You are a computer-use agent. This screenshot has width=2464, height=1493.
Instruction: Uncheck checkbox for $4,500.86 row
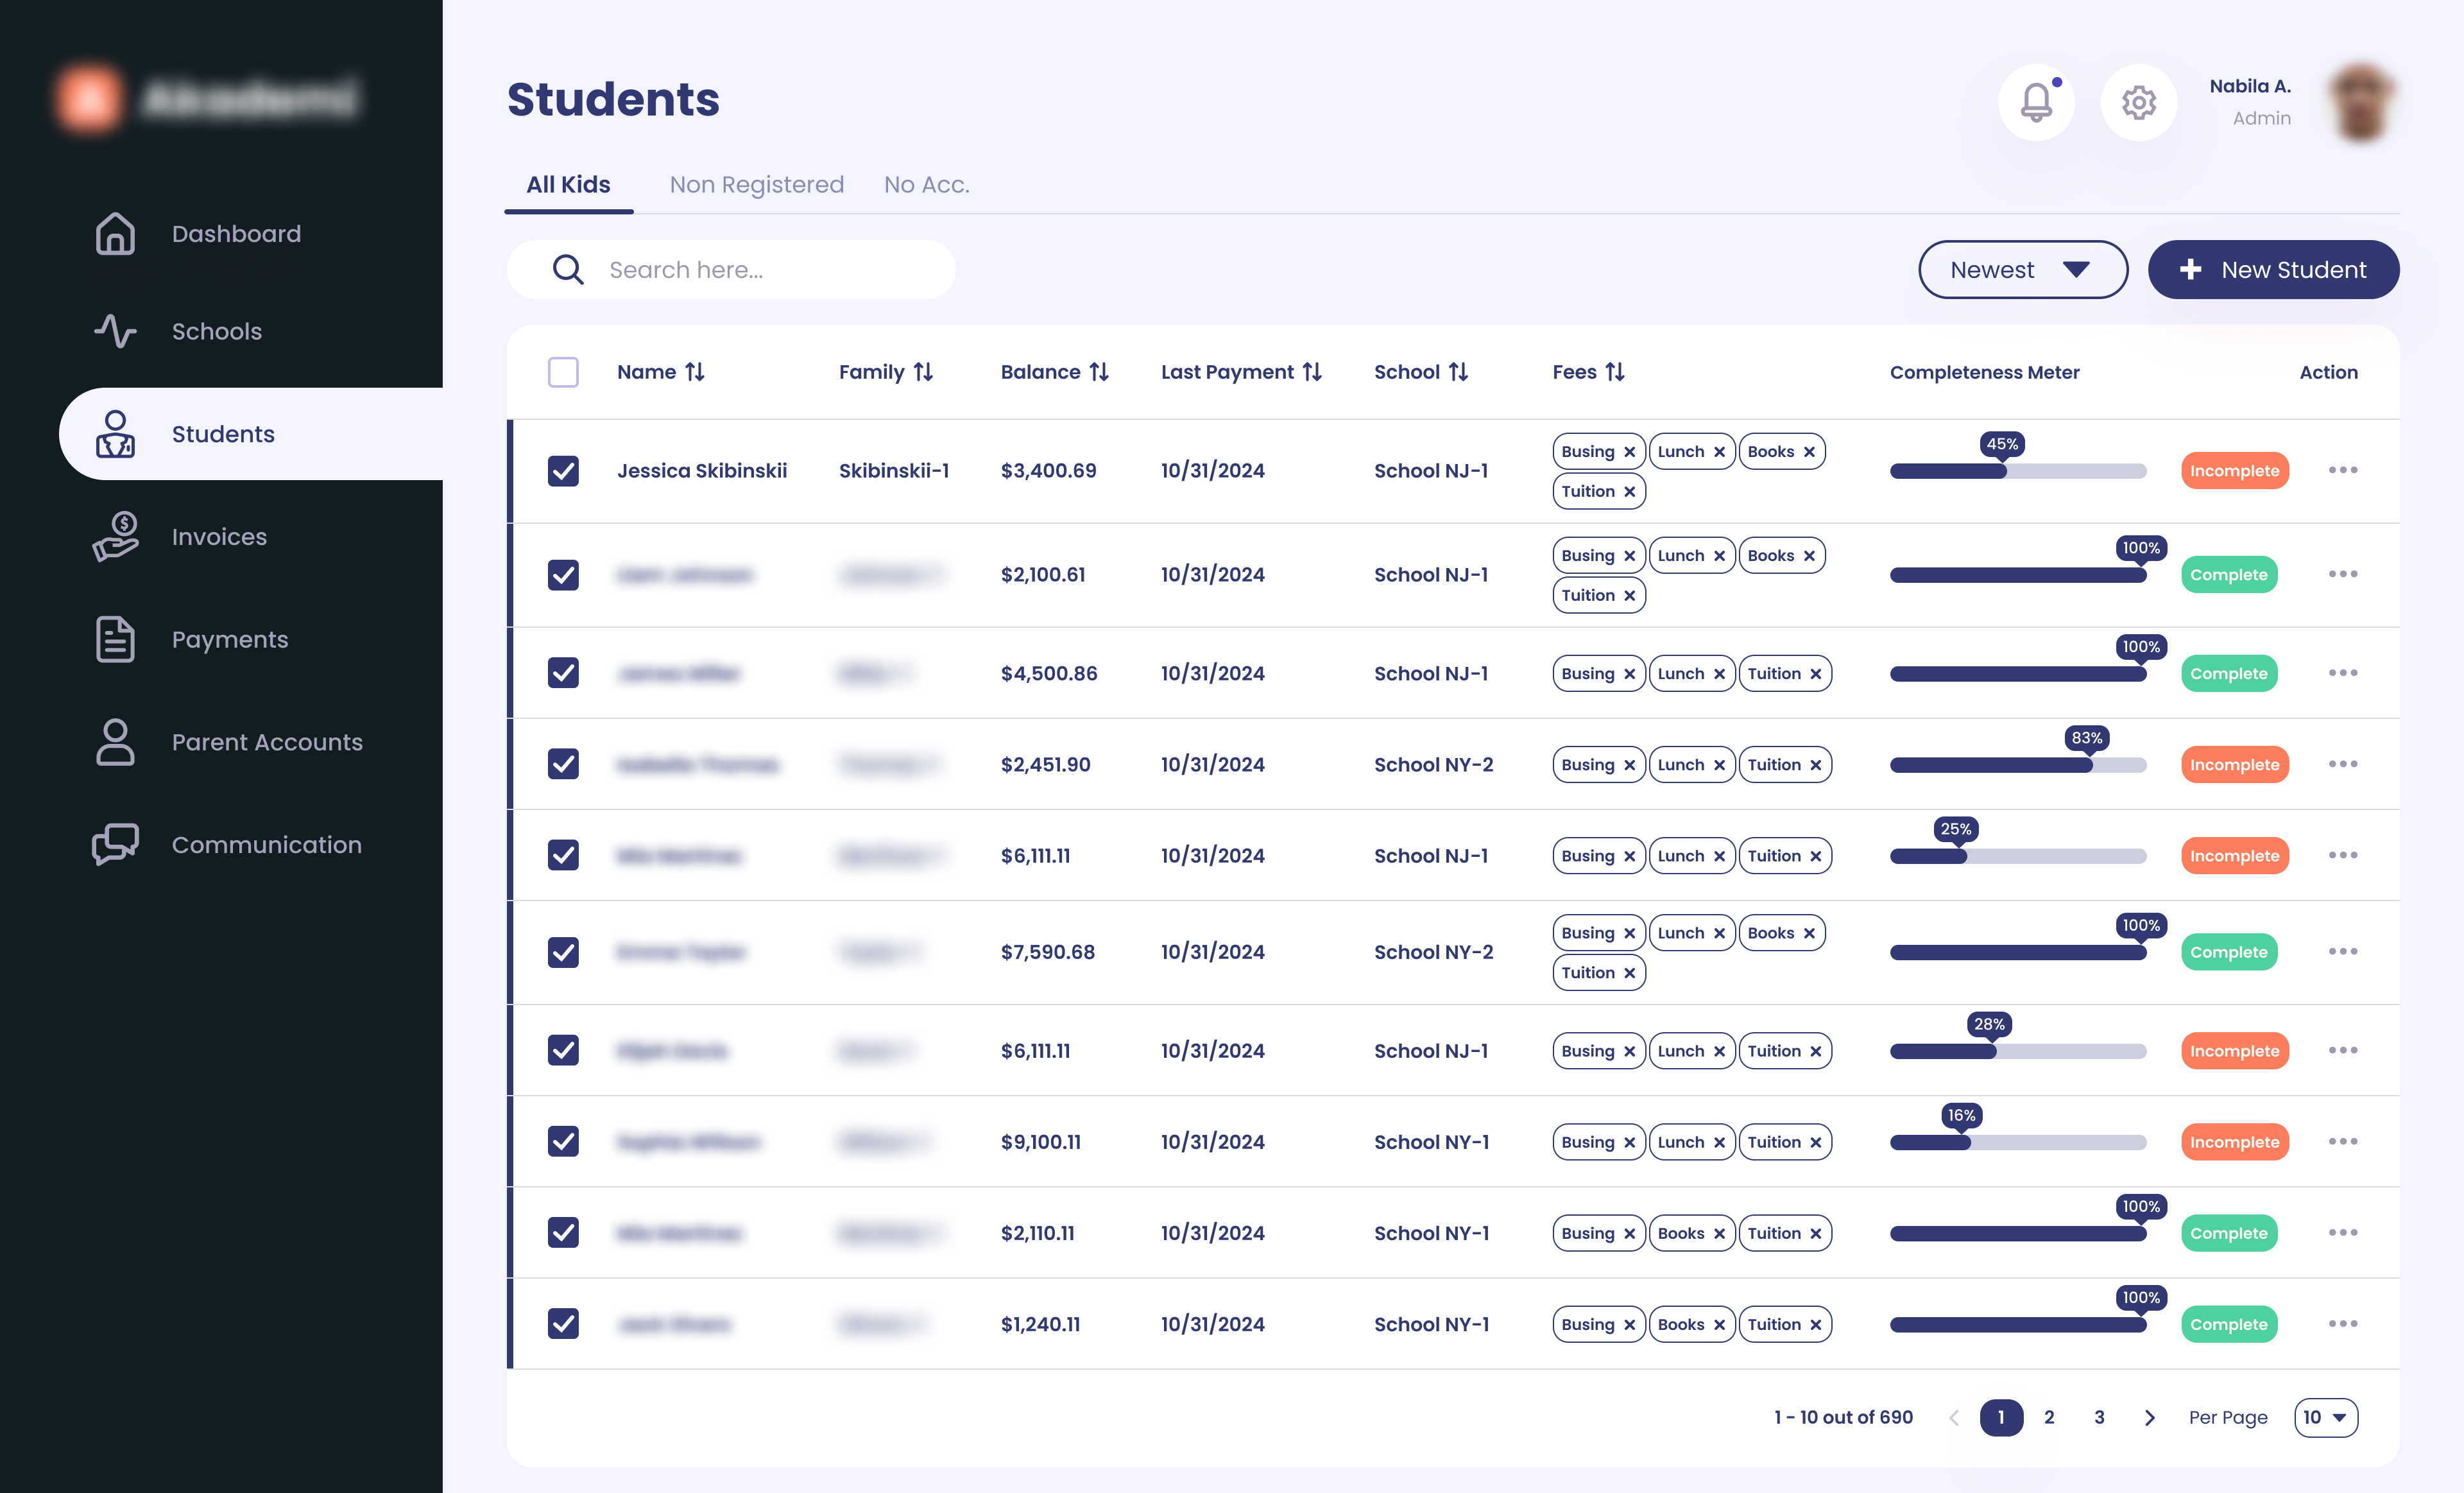coord(563,673)
